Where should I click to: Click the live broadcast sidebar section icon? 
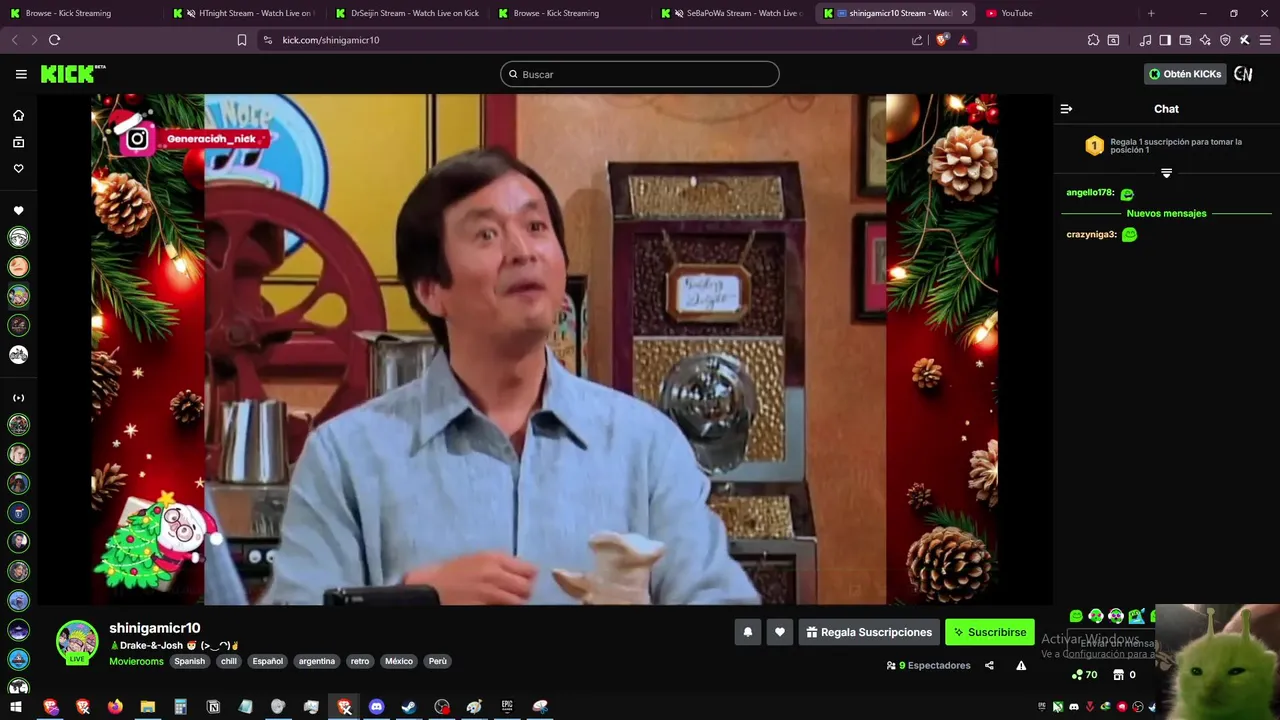click(x=18, y=398)
